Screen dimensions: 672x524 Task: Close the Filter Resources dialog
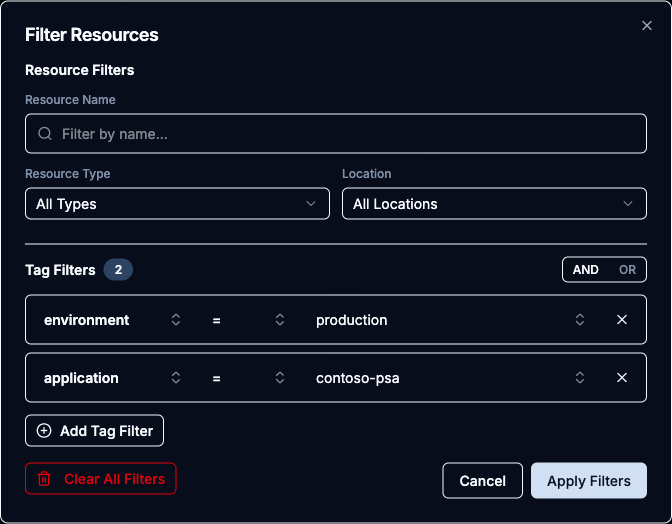click(647, 26)
